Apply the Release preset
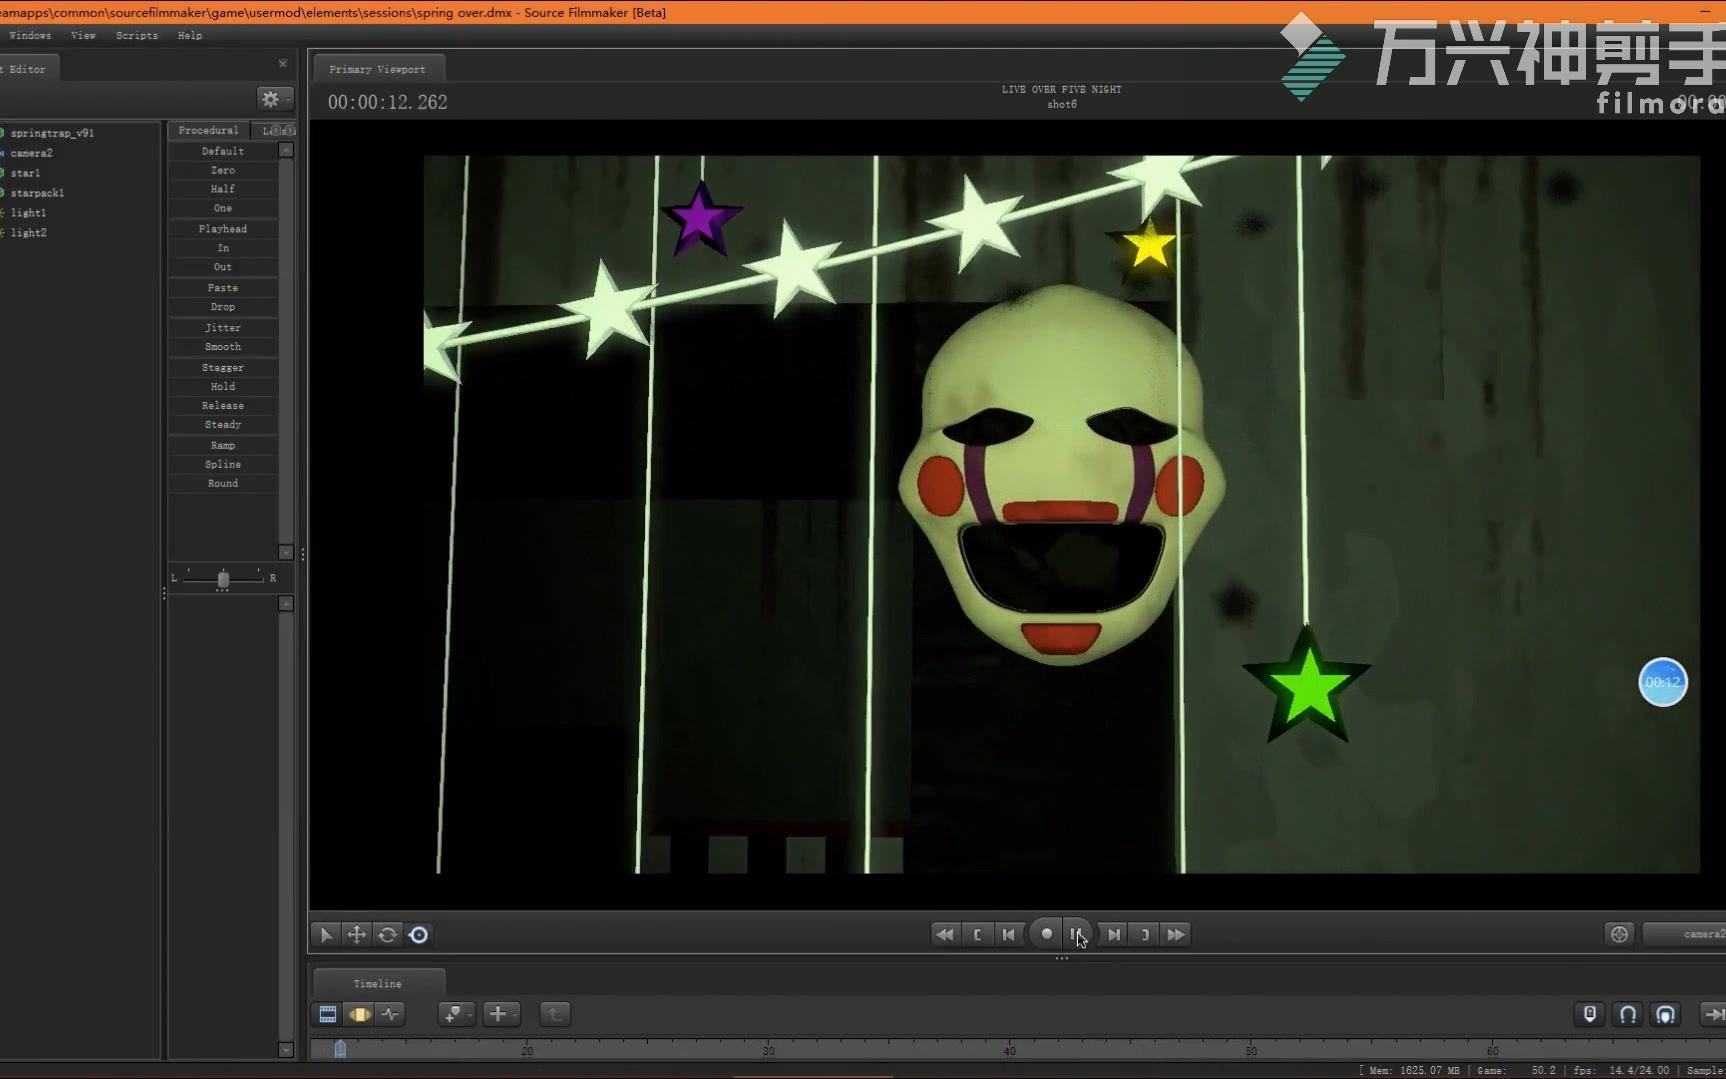Viewport: 1726px width, 1079px height. pos(222,406)
